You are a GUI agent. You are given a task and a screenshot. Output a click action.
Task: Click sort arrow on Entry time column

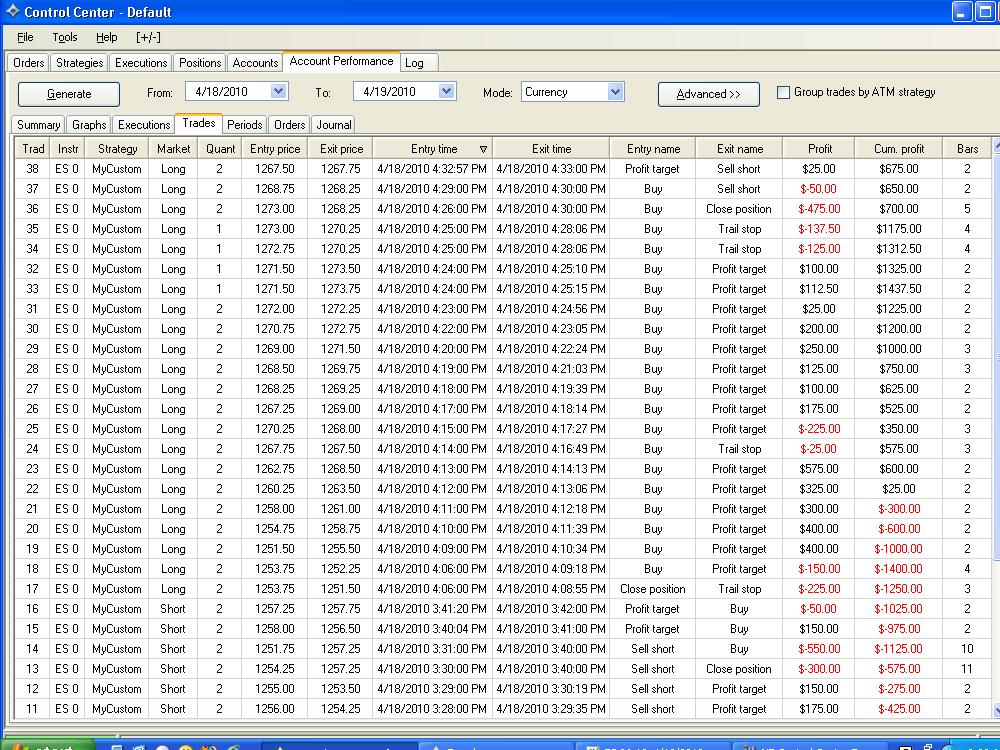coord(483,149)
